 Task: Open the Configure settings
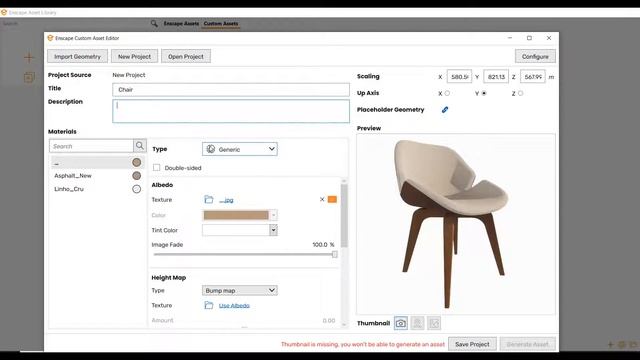pyautogui.click(x=535, y=56)
